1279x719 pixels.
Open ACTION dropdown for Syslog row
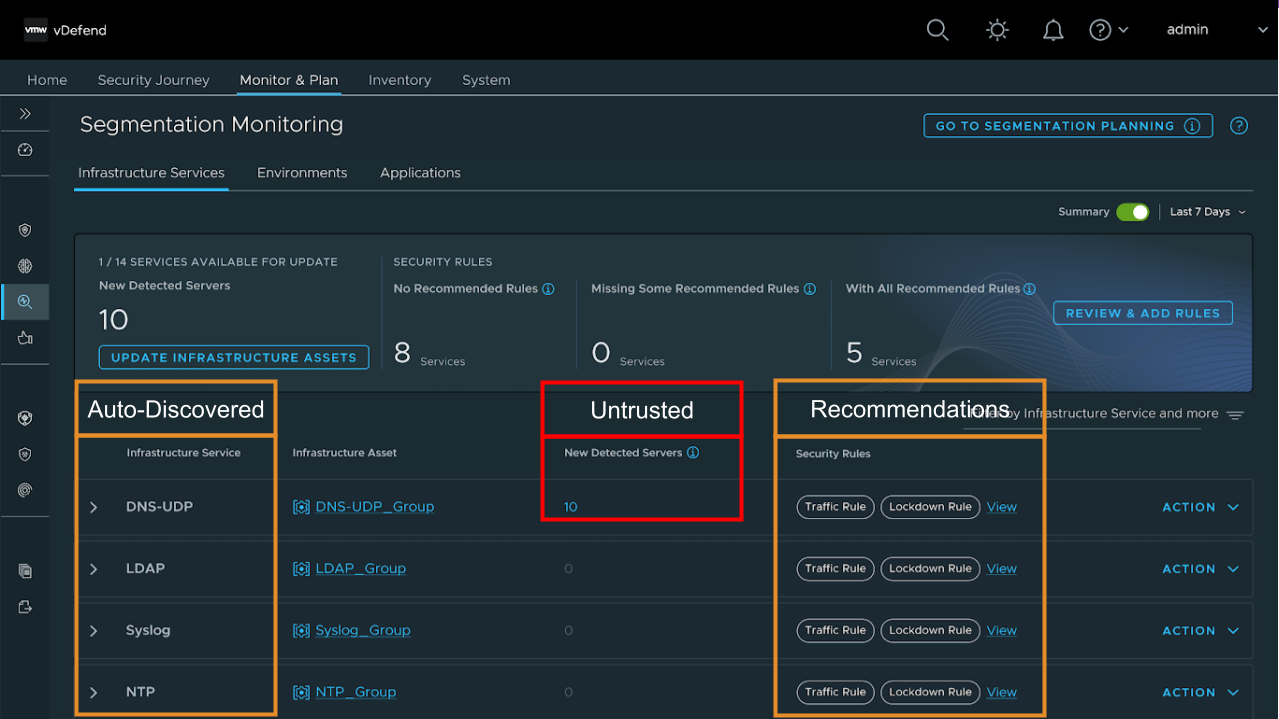[1200, 631]
